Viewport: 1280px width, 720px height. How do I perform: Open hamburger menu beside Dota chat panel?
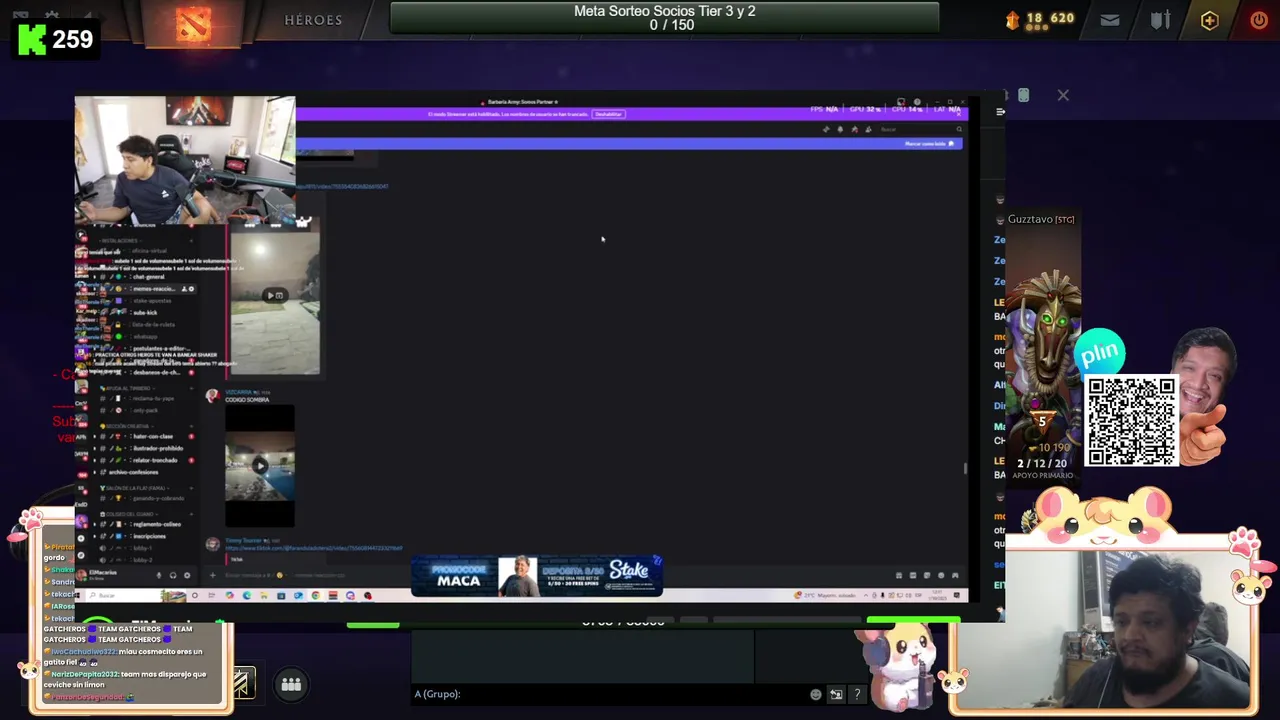click(1000, 112)
